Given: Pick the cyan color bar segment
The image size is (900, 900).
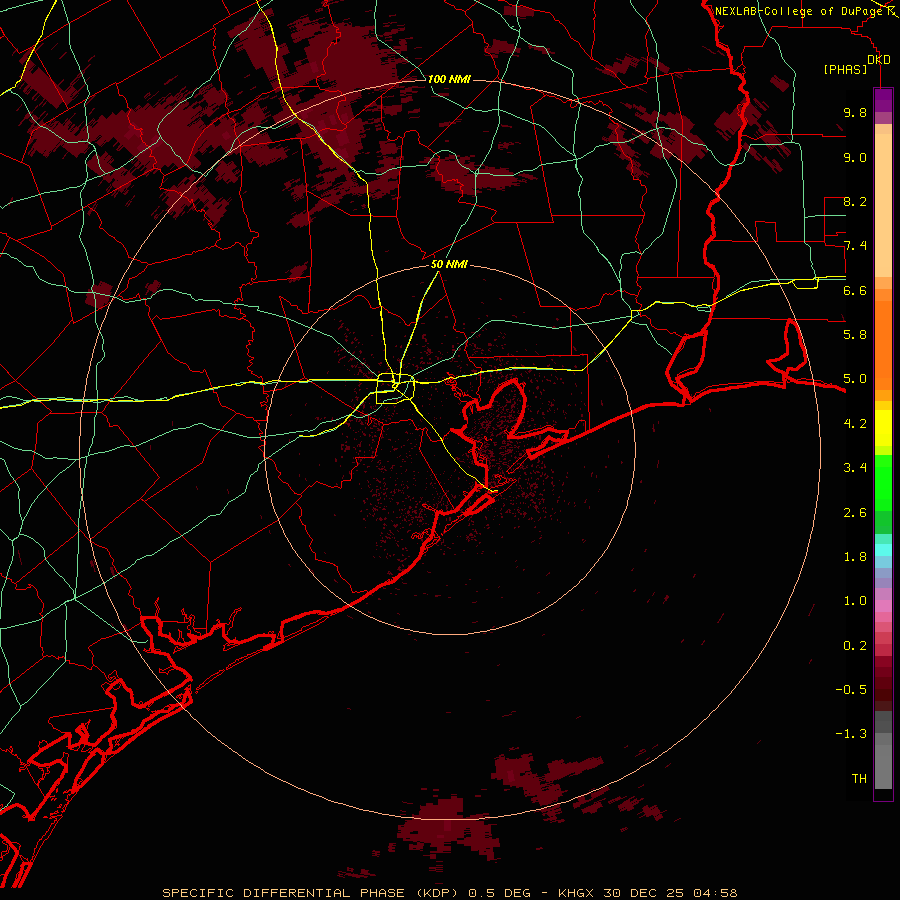Looking at the screenshot, I should point(883,549).
